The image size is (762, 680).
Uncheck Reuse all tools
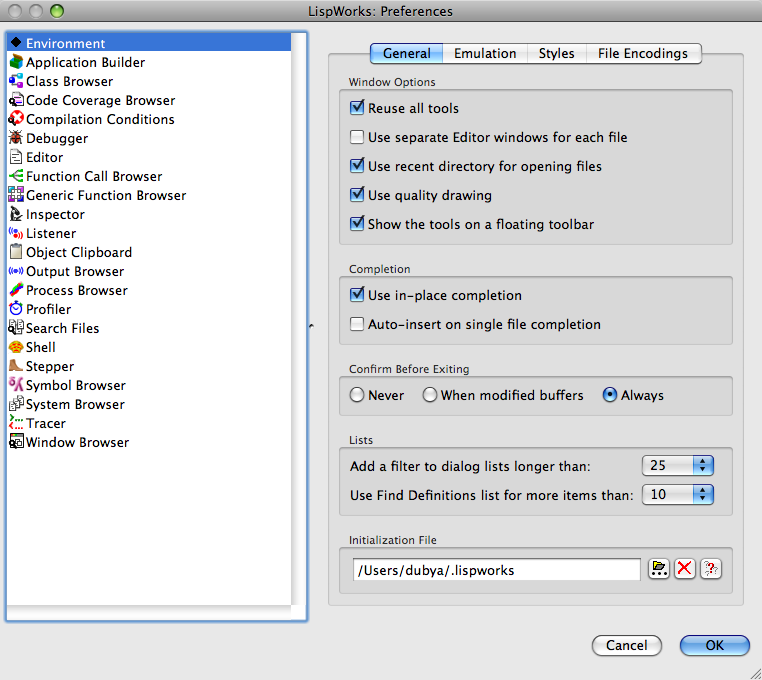pos(357,108)
